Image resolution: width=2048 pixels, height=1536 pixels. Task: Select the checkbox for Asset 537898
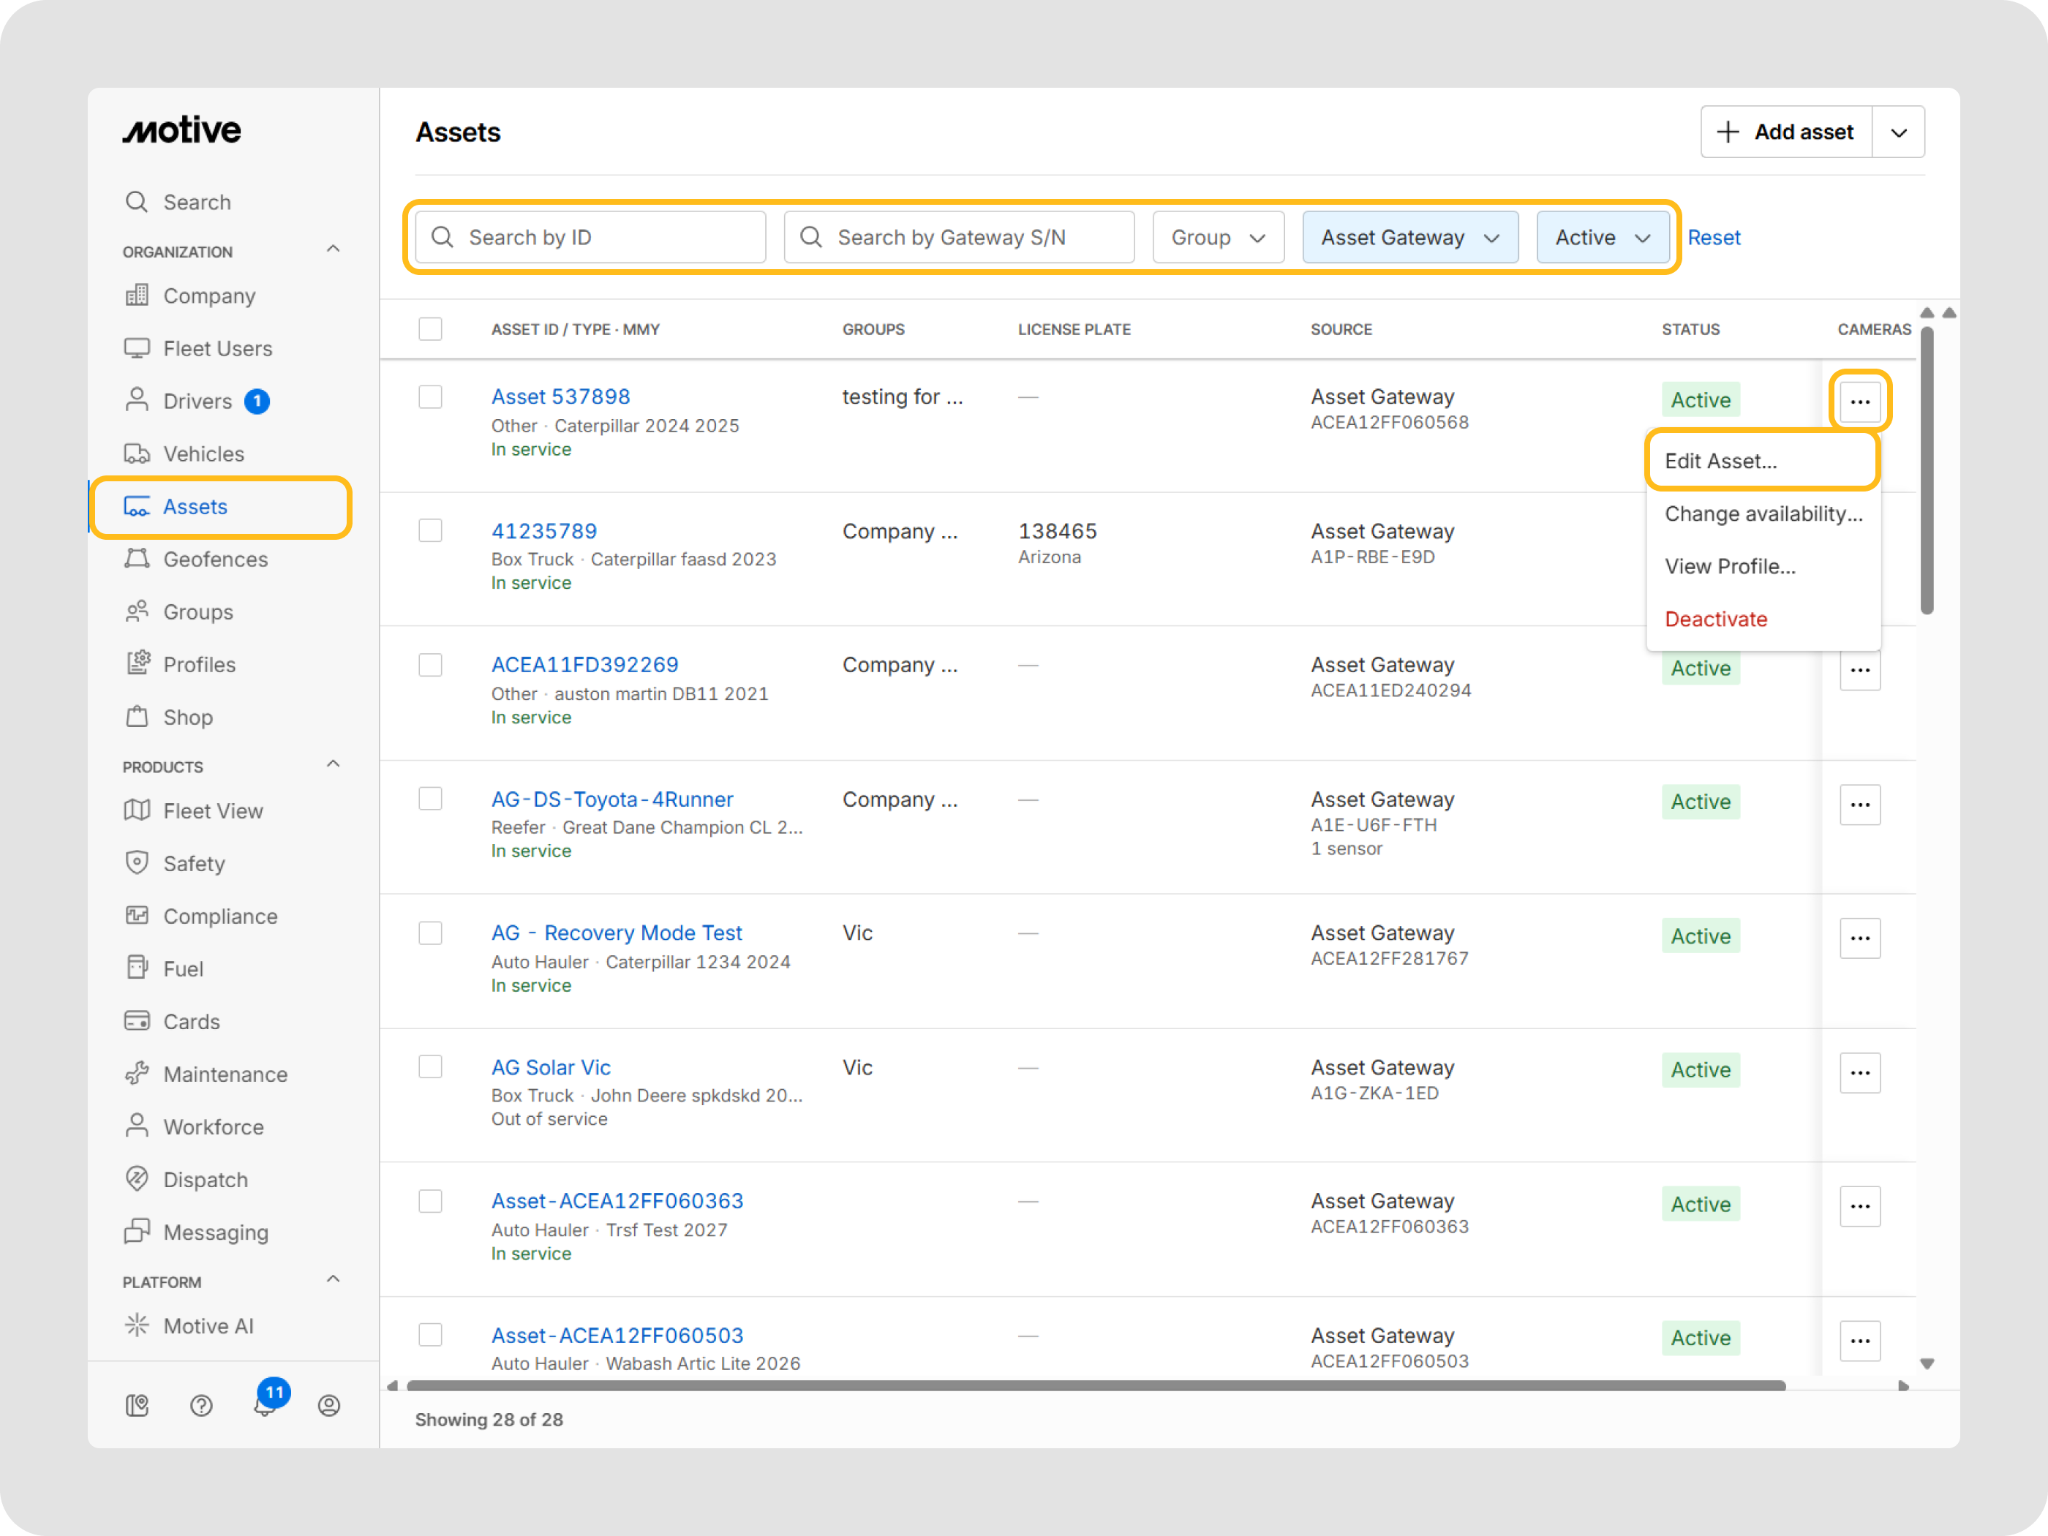click(430, 397)
